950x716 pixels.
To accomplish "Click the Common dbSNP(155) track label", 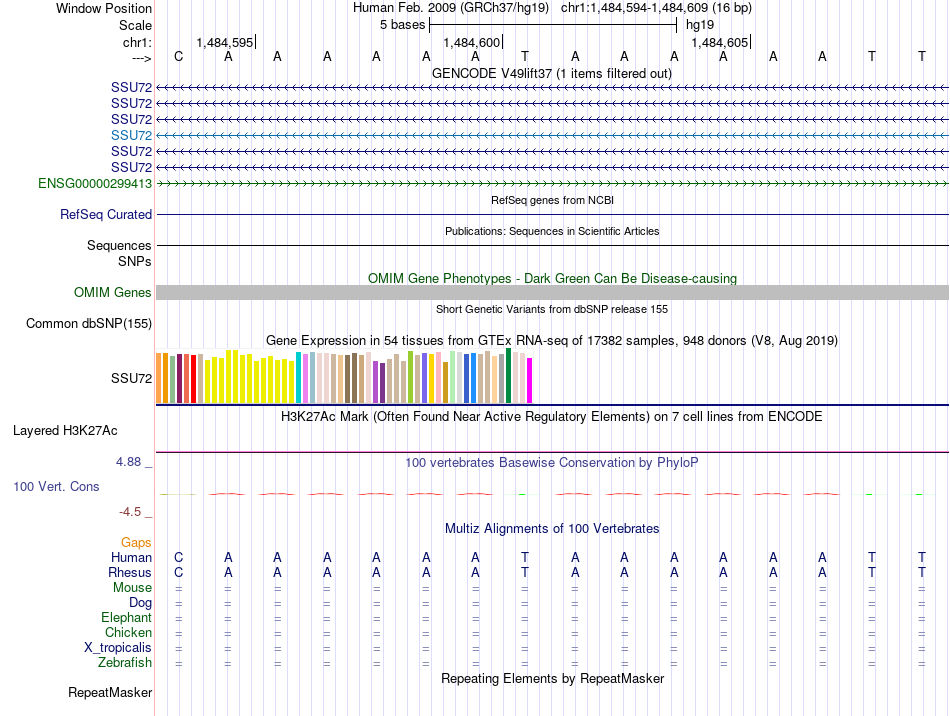I will [x=89, y=323].
